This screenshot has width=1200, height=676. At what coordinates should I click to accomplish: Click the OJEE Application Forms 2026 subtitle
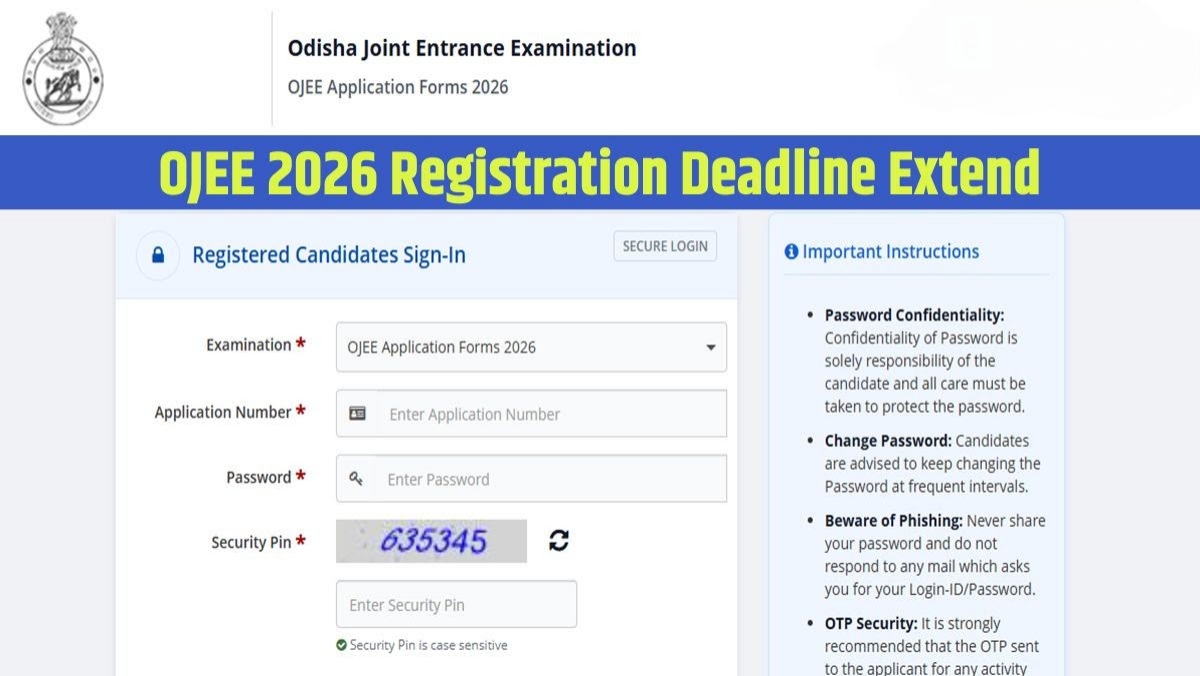[x=396, y=87]
